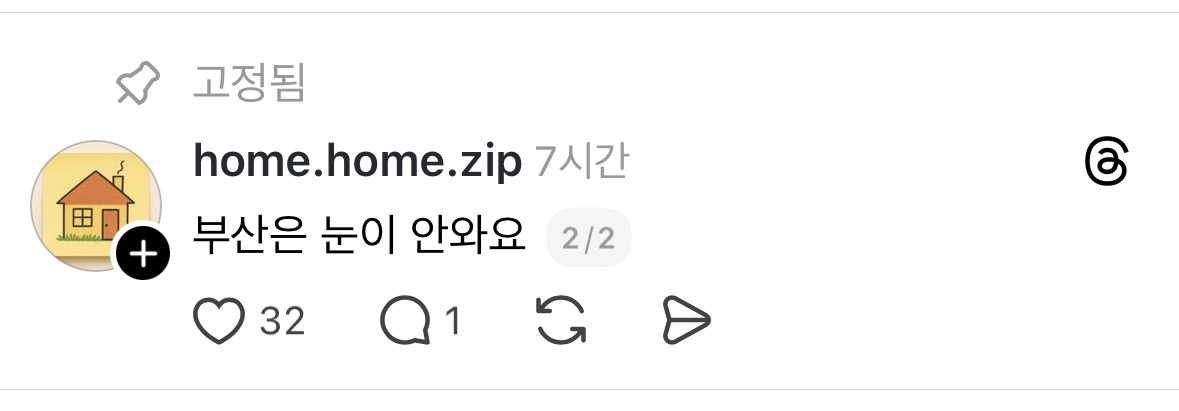The width and height of the screenshot is (1179, 411).
Task: Open the post text 부산은 눈이 안와요
Action: [x=359, y=235]
